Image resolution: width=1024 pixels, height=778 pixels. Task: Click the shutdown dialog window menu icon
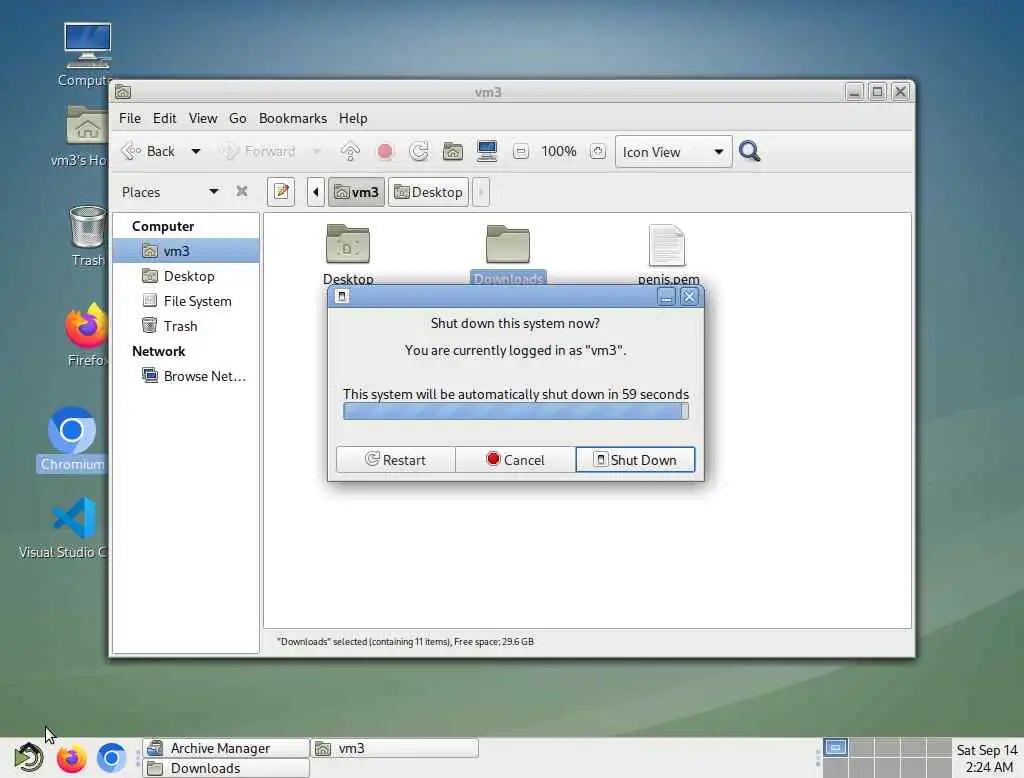coord(342,297)
